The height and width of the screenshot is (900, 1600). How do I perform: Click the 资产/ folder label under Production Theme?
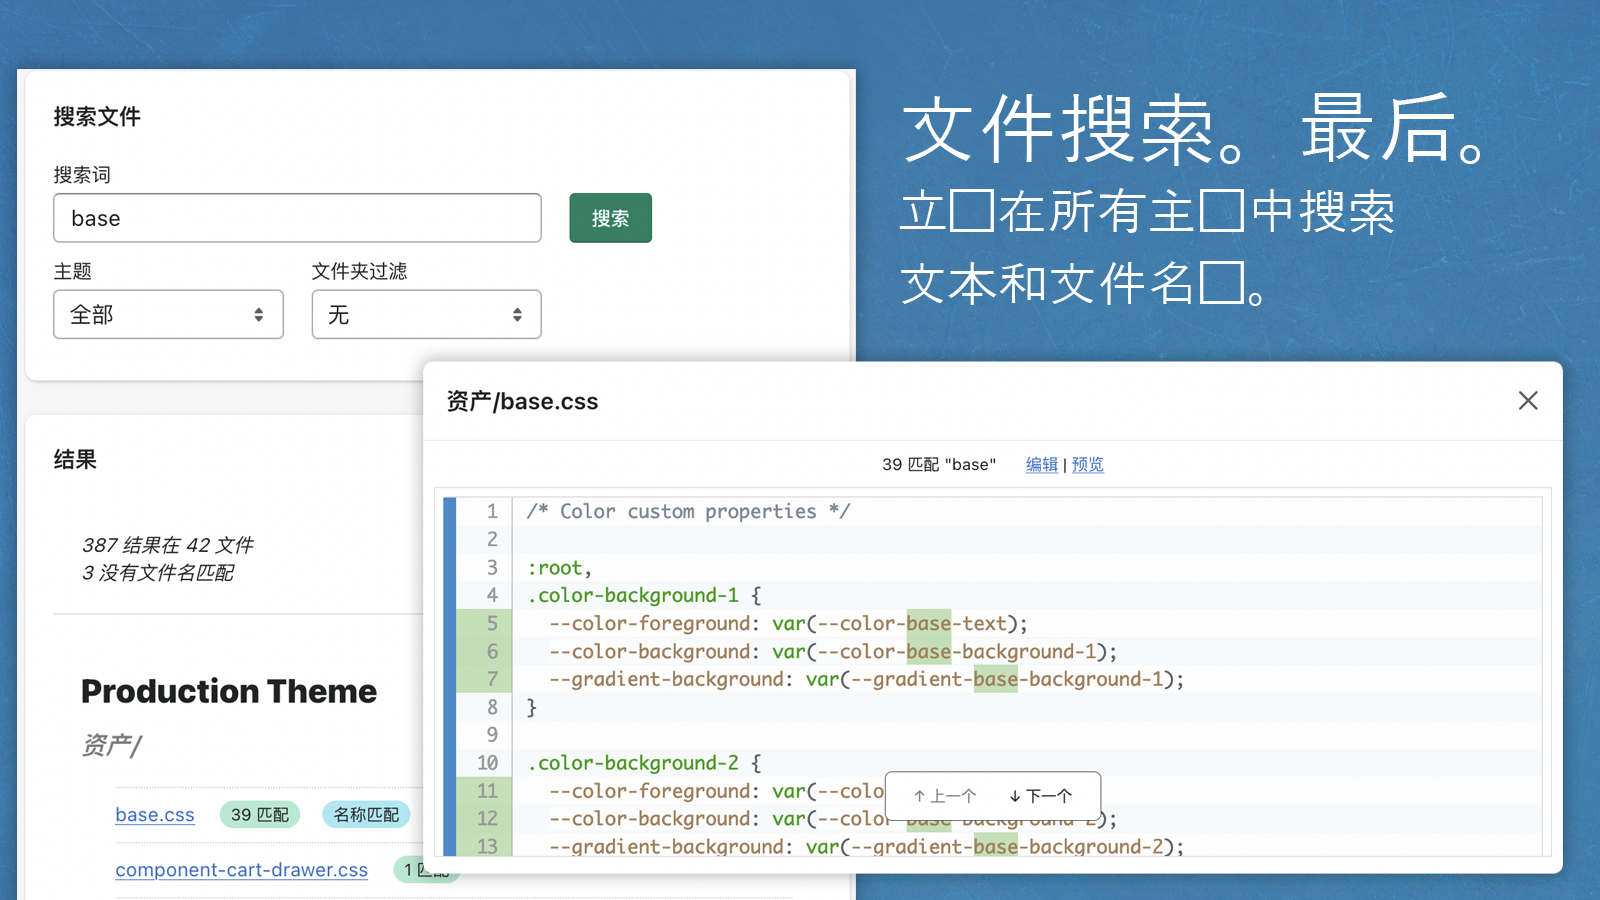tap(111, 745)
